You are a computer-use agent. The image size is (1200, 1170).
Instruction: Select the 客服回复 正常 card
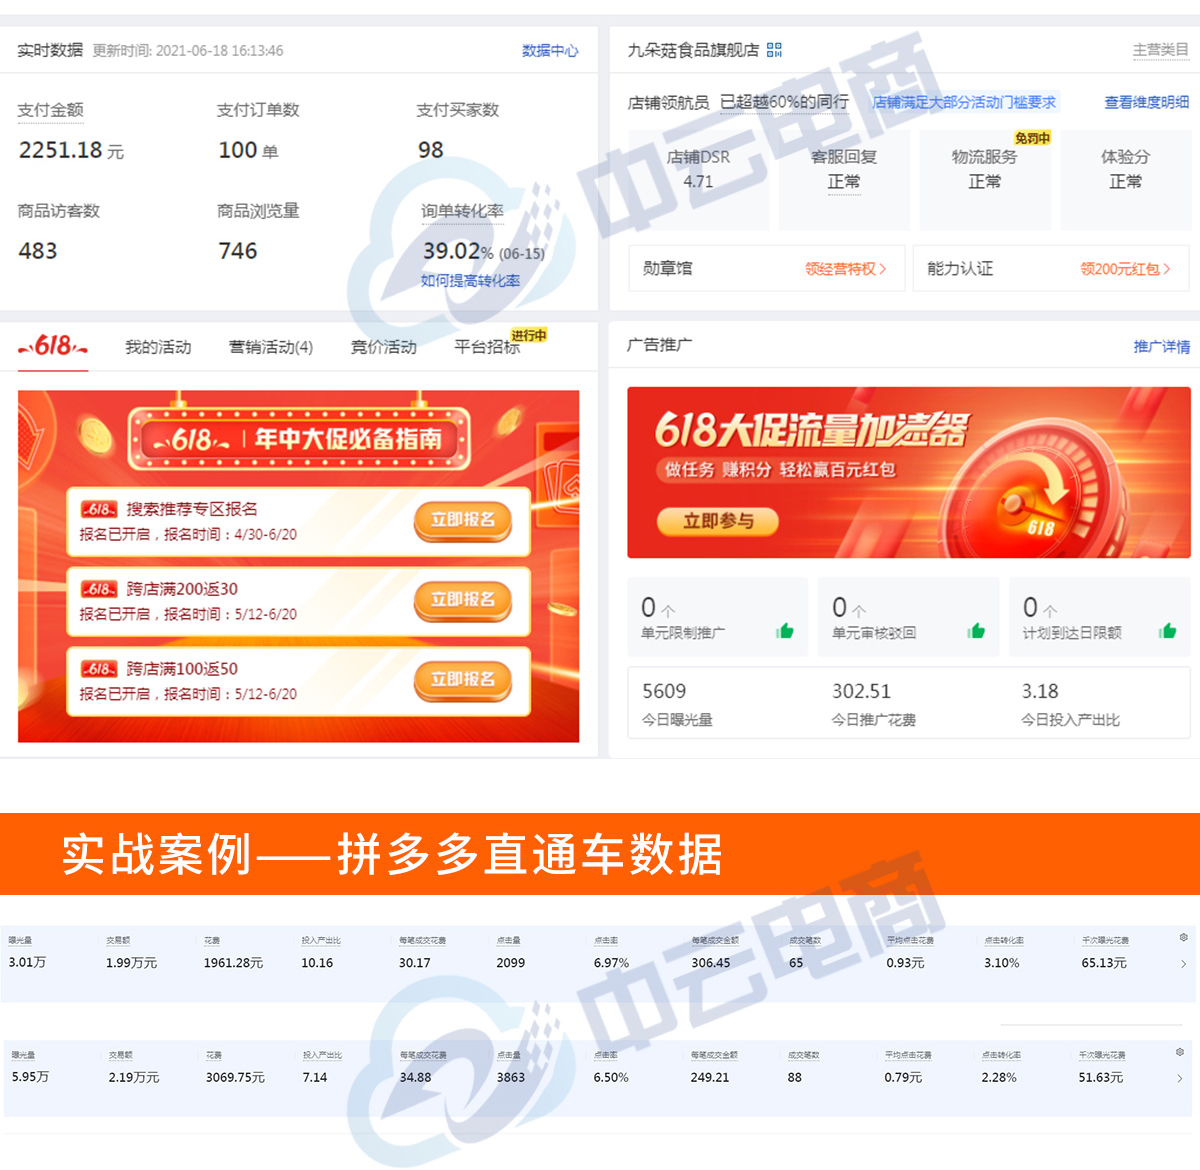pos(844,179)
